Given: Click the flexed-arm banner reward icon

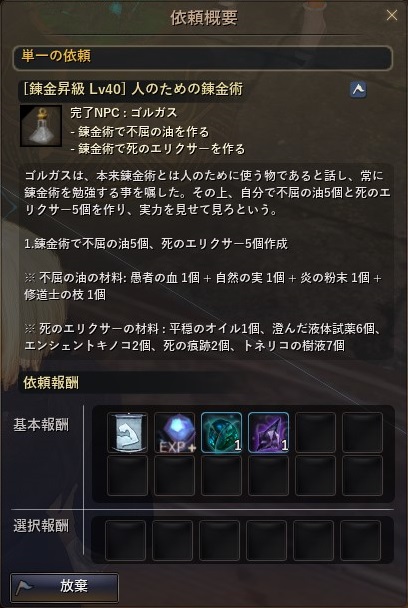Looking at the screenshot, I should click(x=128, y=433).
